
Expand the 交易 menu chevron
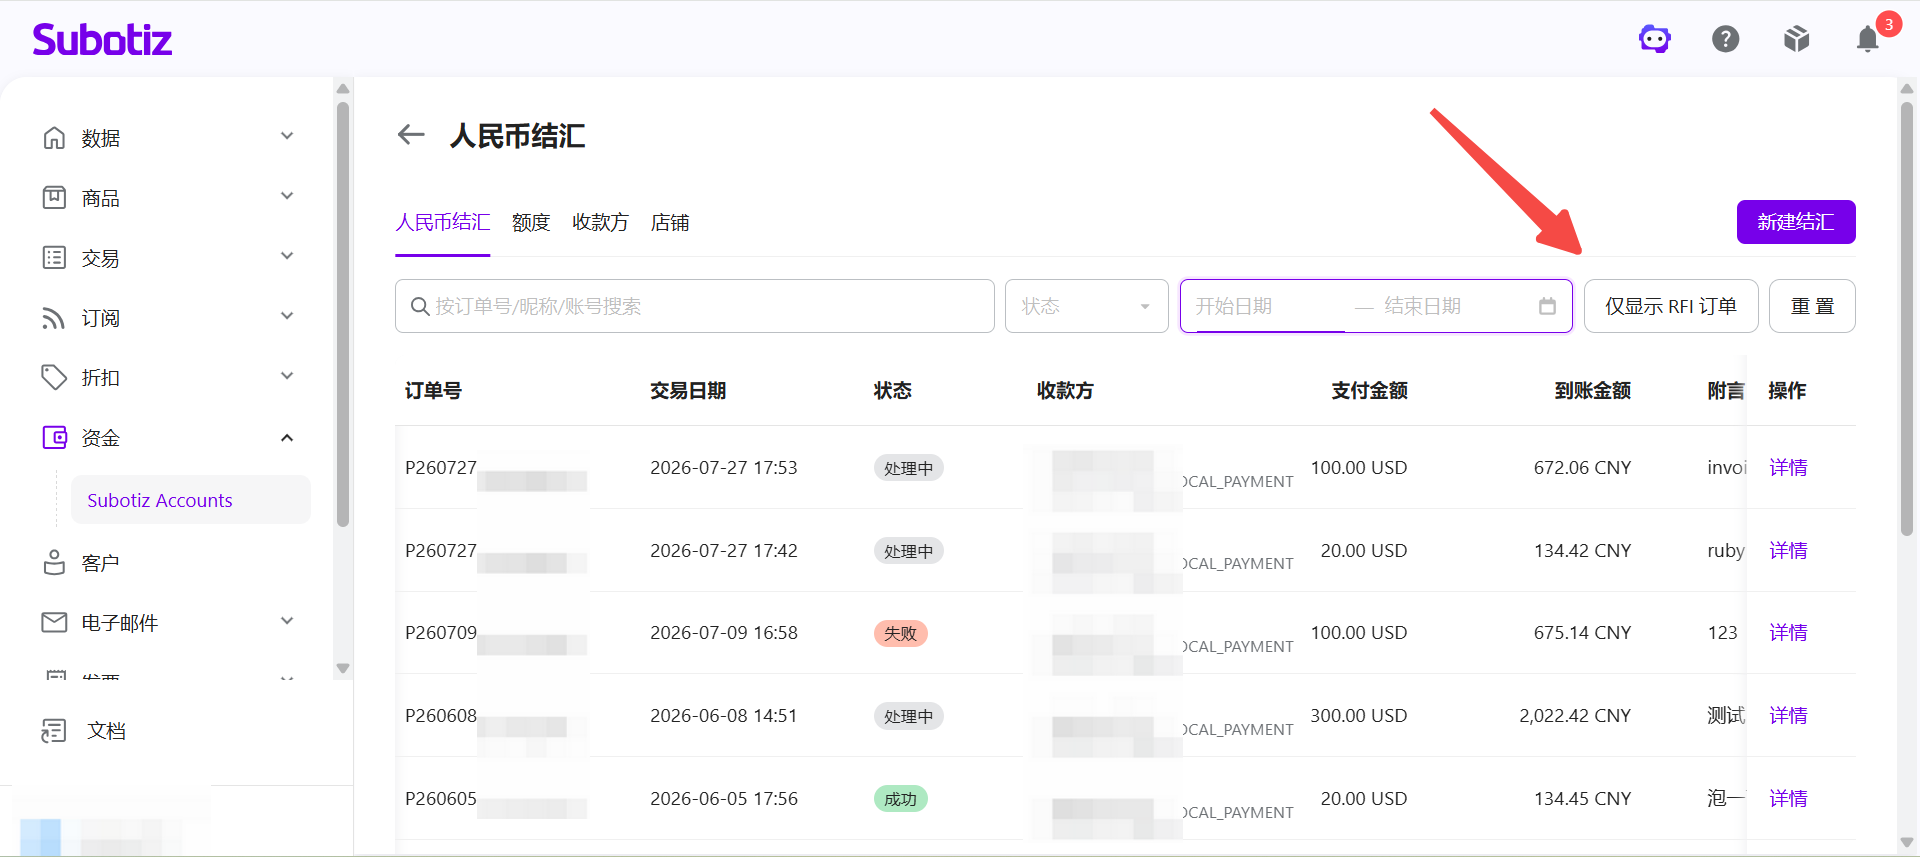tap(287, 256)
